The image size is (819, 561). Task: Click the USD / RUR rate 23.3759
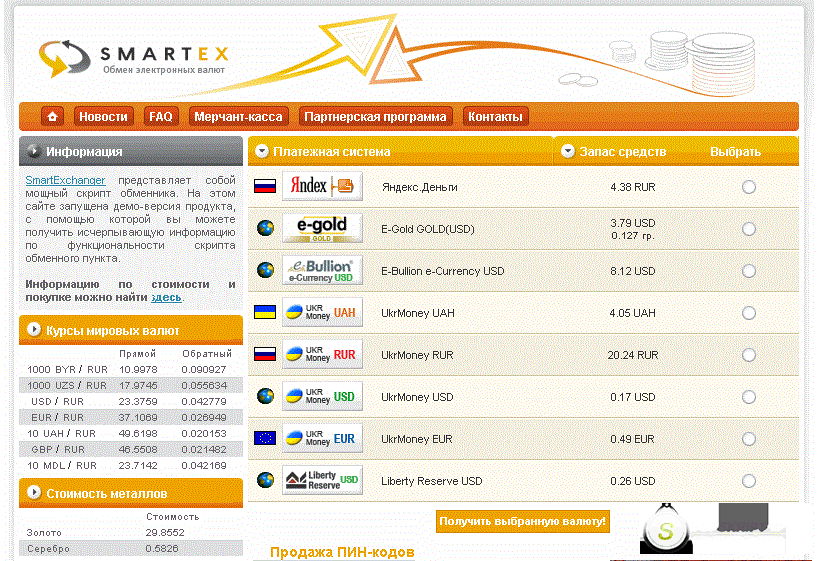tap(137, 402)
